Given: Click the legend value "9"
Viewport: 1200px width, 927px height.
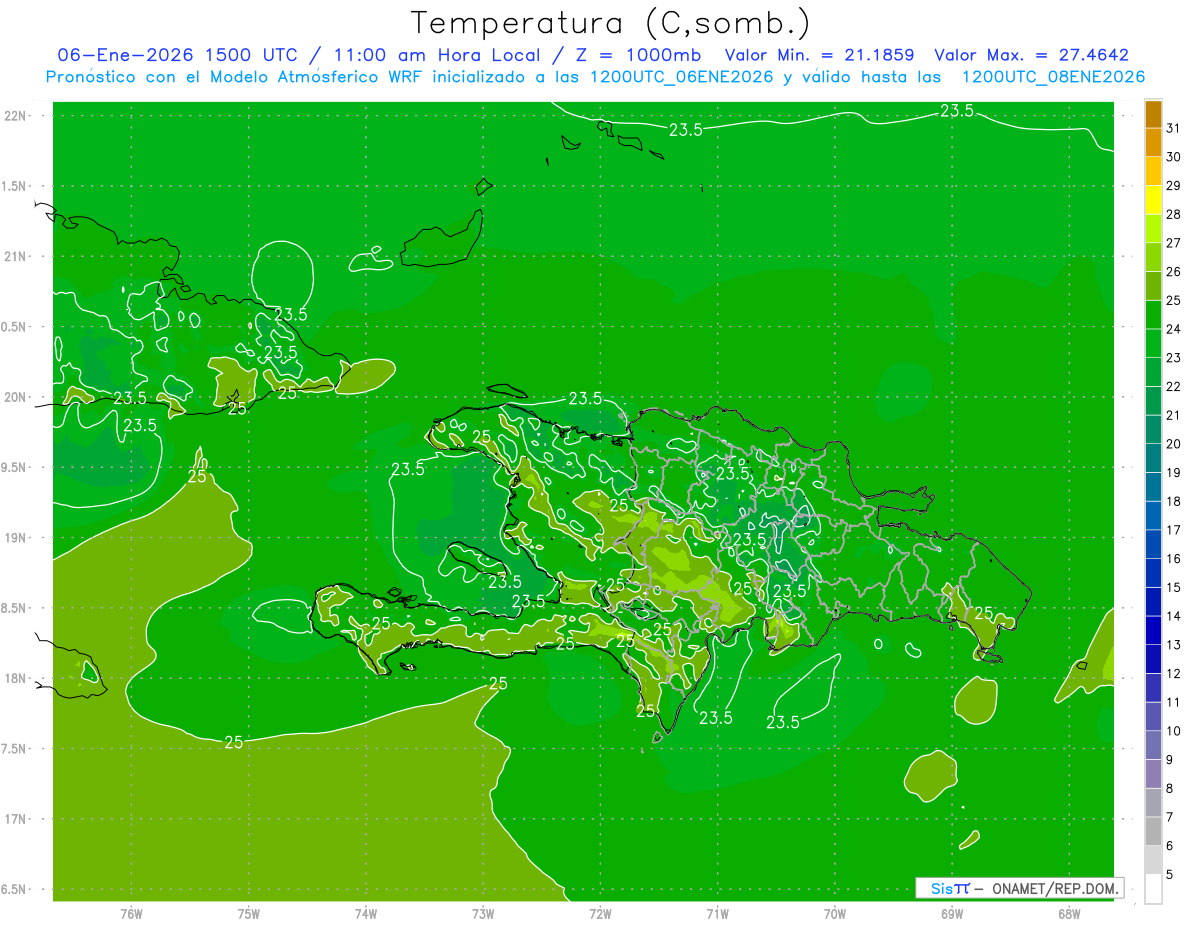Looking at the screenshot, I should point(1170,760).
